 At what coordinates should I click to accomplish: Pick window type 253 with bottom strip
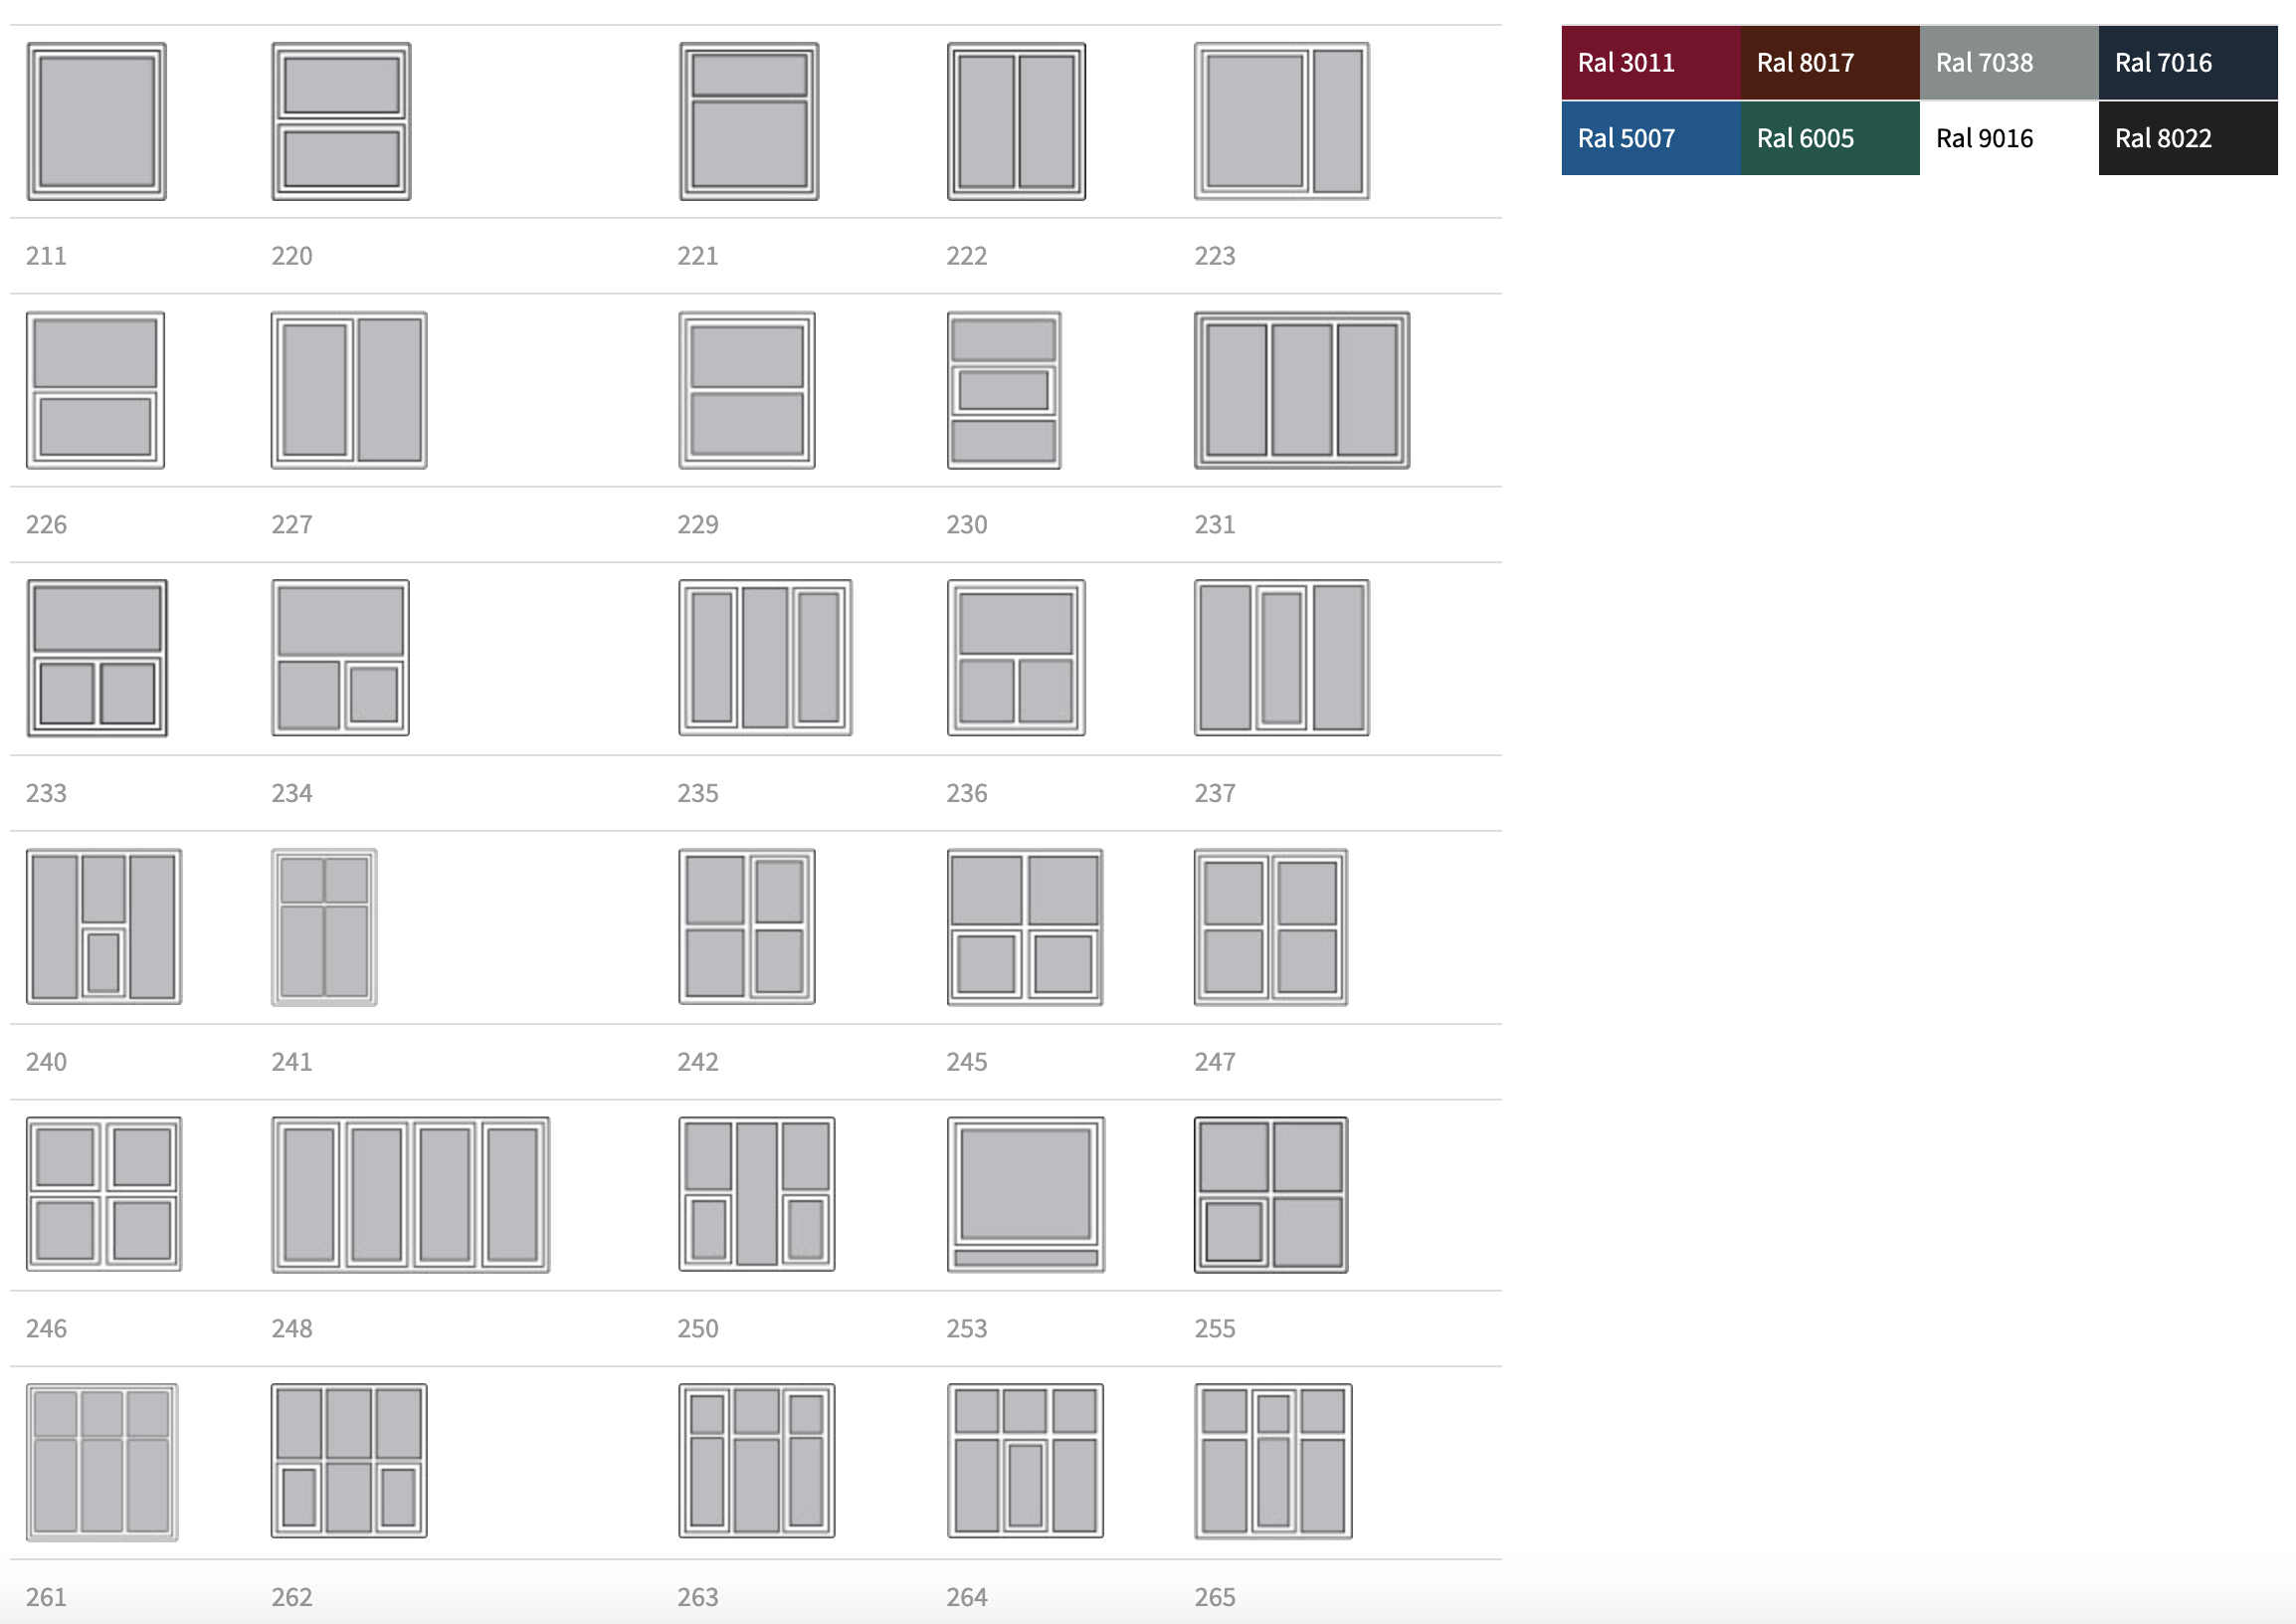pyautogui.click(x=1025, y=1194)
